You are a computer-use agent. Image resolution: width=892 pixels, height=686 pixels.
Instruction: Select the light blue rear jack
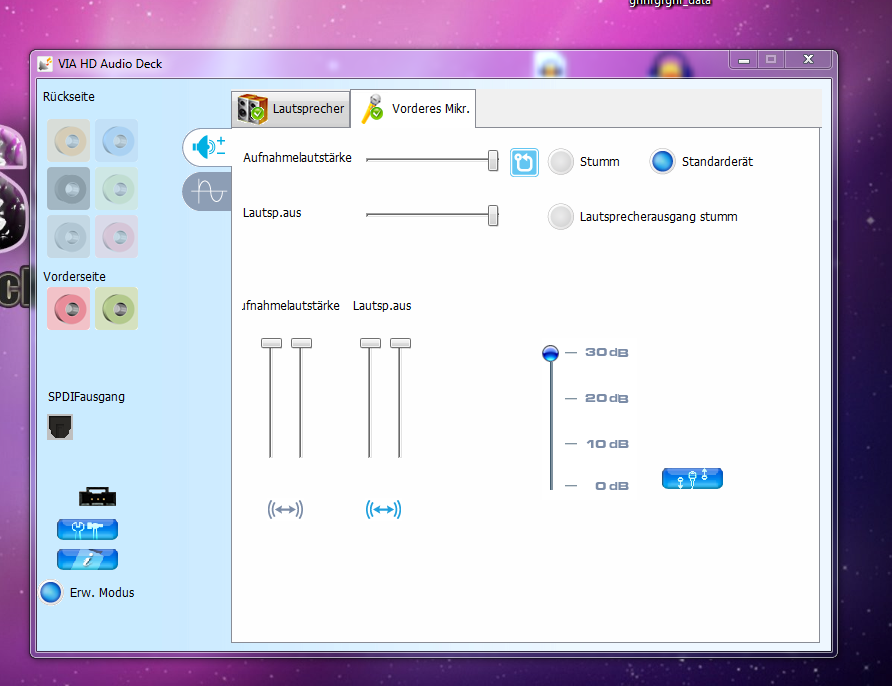click(117, 140)
